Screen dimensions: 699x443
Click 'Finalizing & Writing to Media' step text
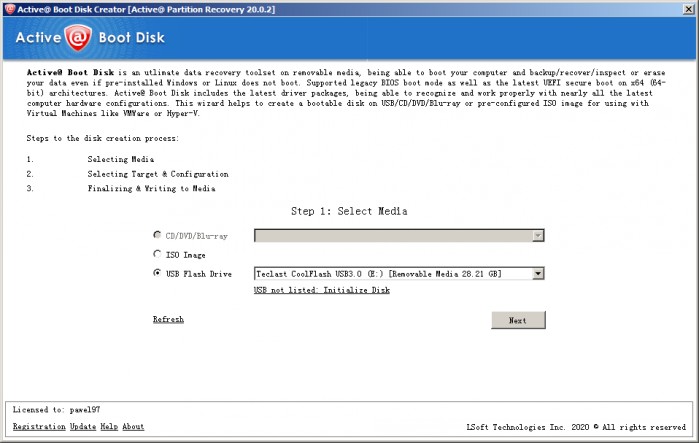click(x=151, y=189)
